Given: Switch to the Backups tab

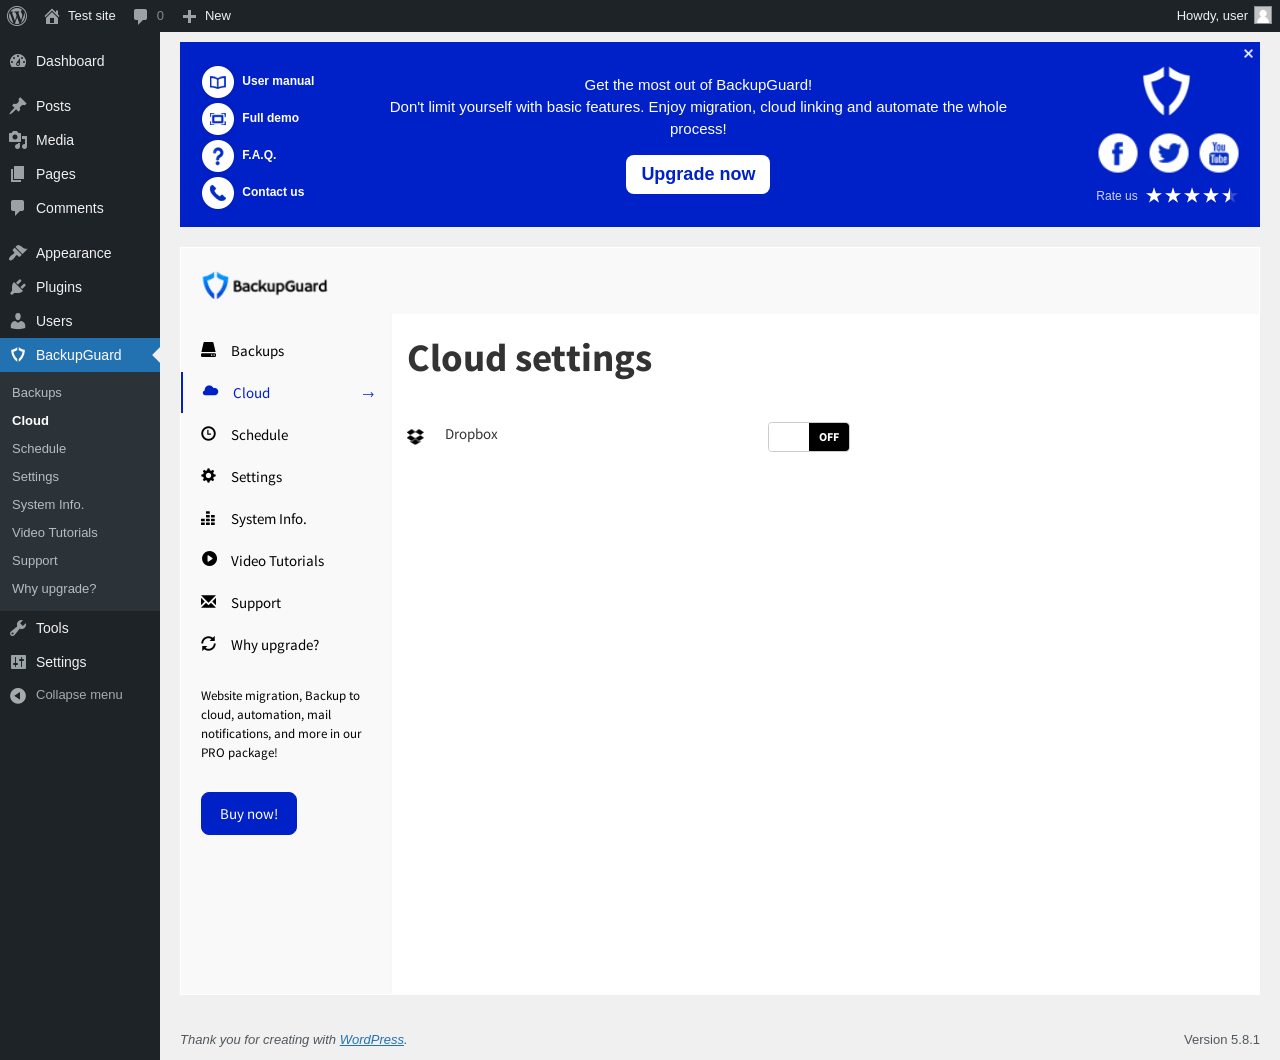Looking at the screenshot, I should (286, 351).
